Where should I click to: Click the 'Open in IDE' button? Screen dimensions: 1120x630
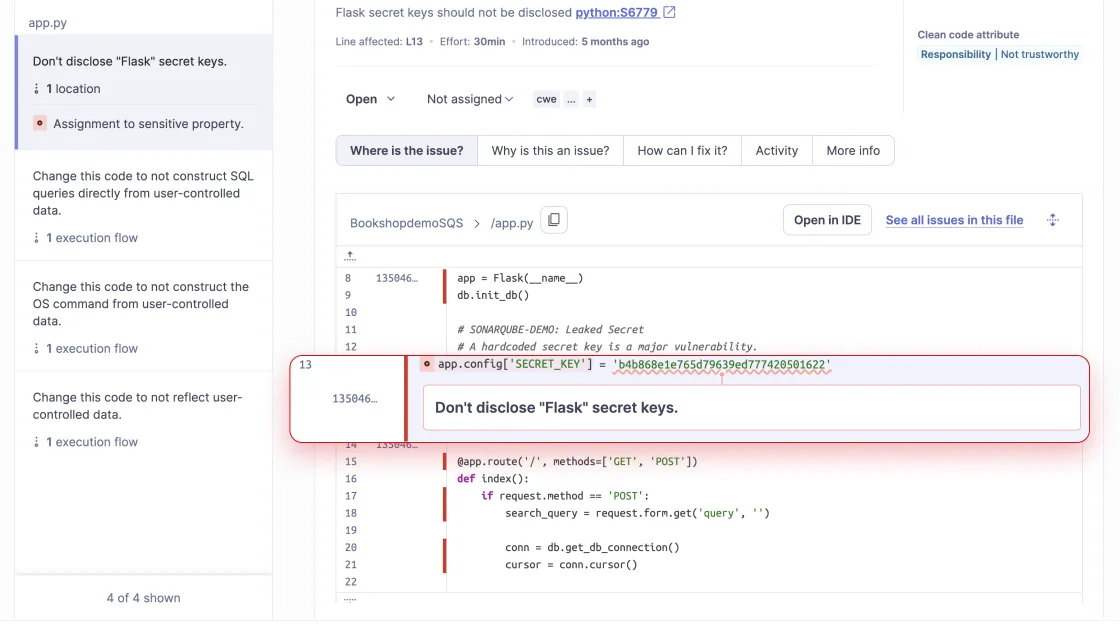point(827,220)
